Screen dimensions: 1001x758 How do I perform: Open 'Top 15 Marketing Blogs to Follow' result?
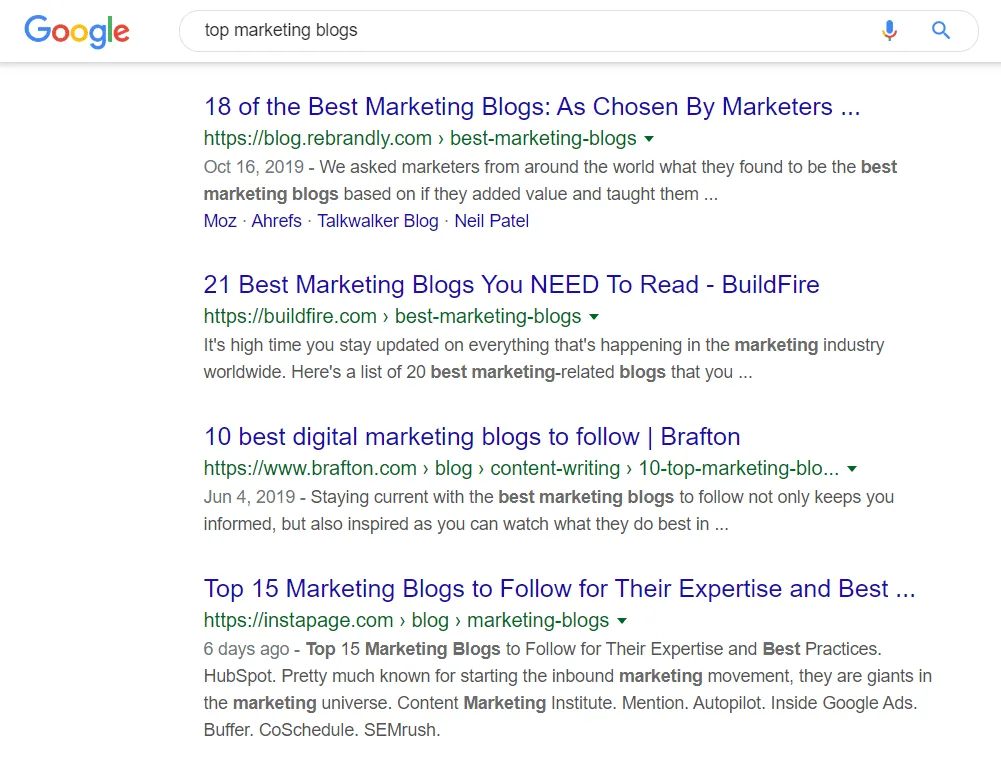559,589
